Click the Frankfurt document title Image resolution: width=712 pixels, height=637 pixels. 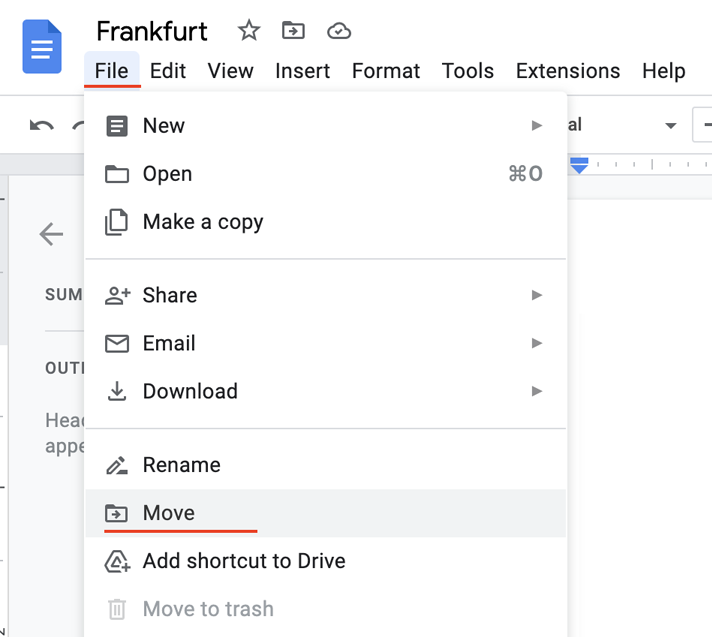click(152, 31)
